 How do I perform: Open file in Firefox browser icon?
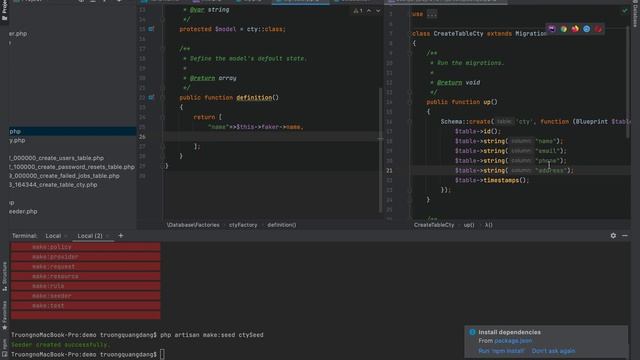point(575,29)
